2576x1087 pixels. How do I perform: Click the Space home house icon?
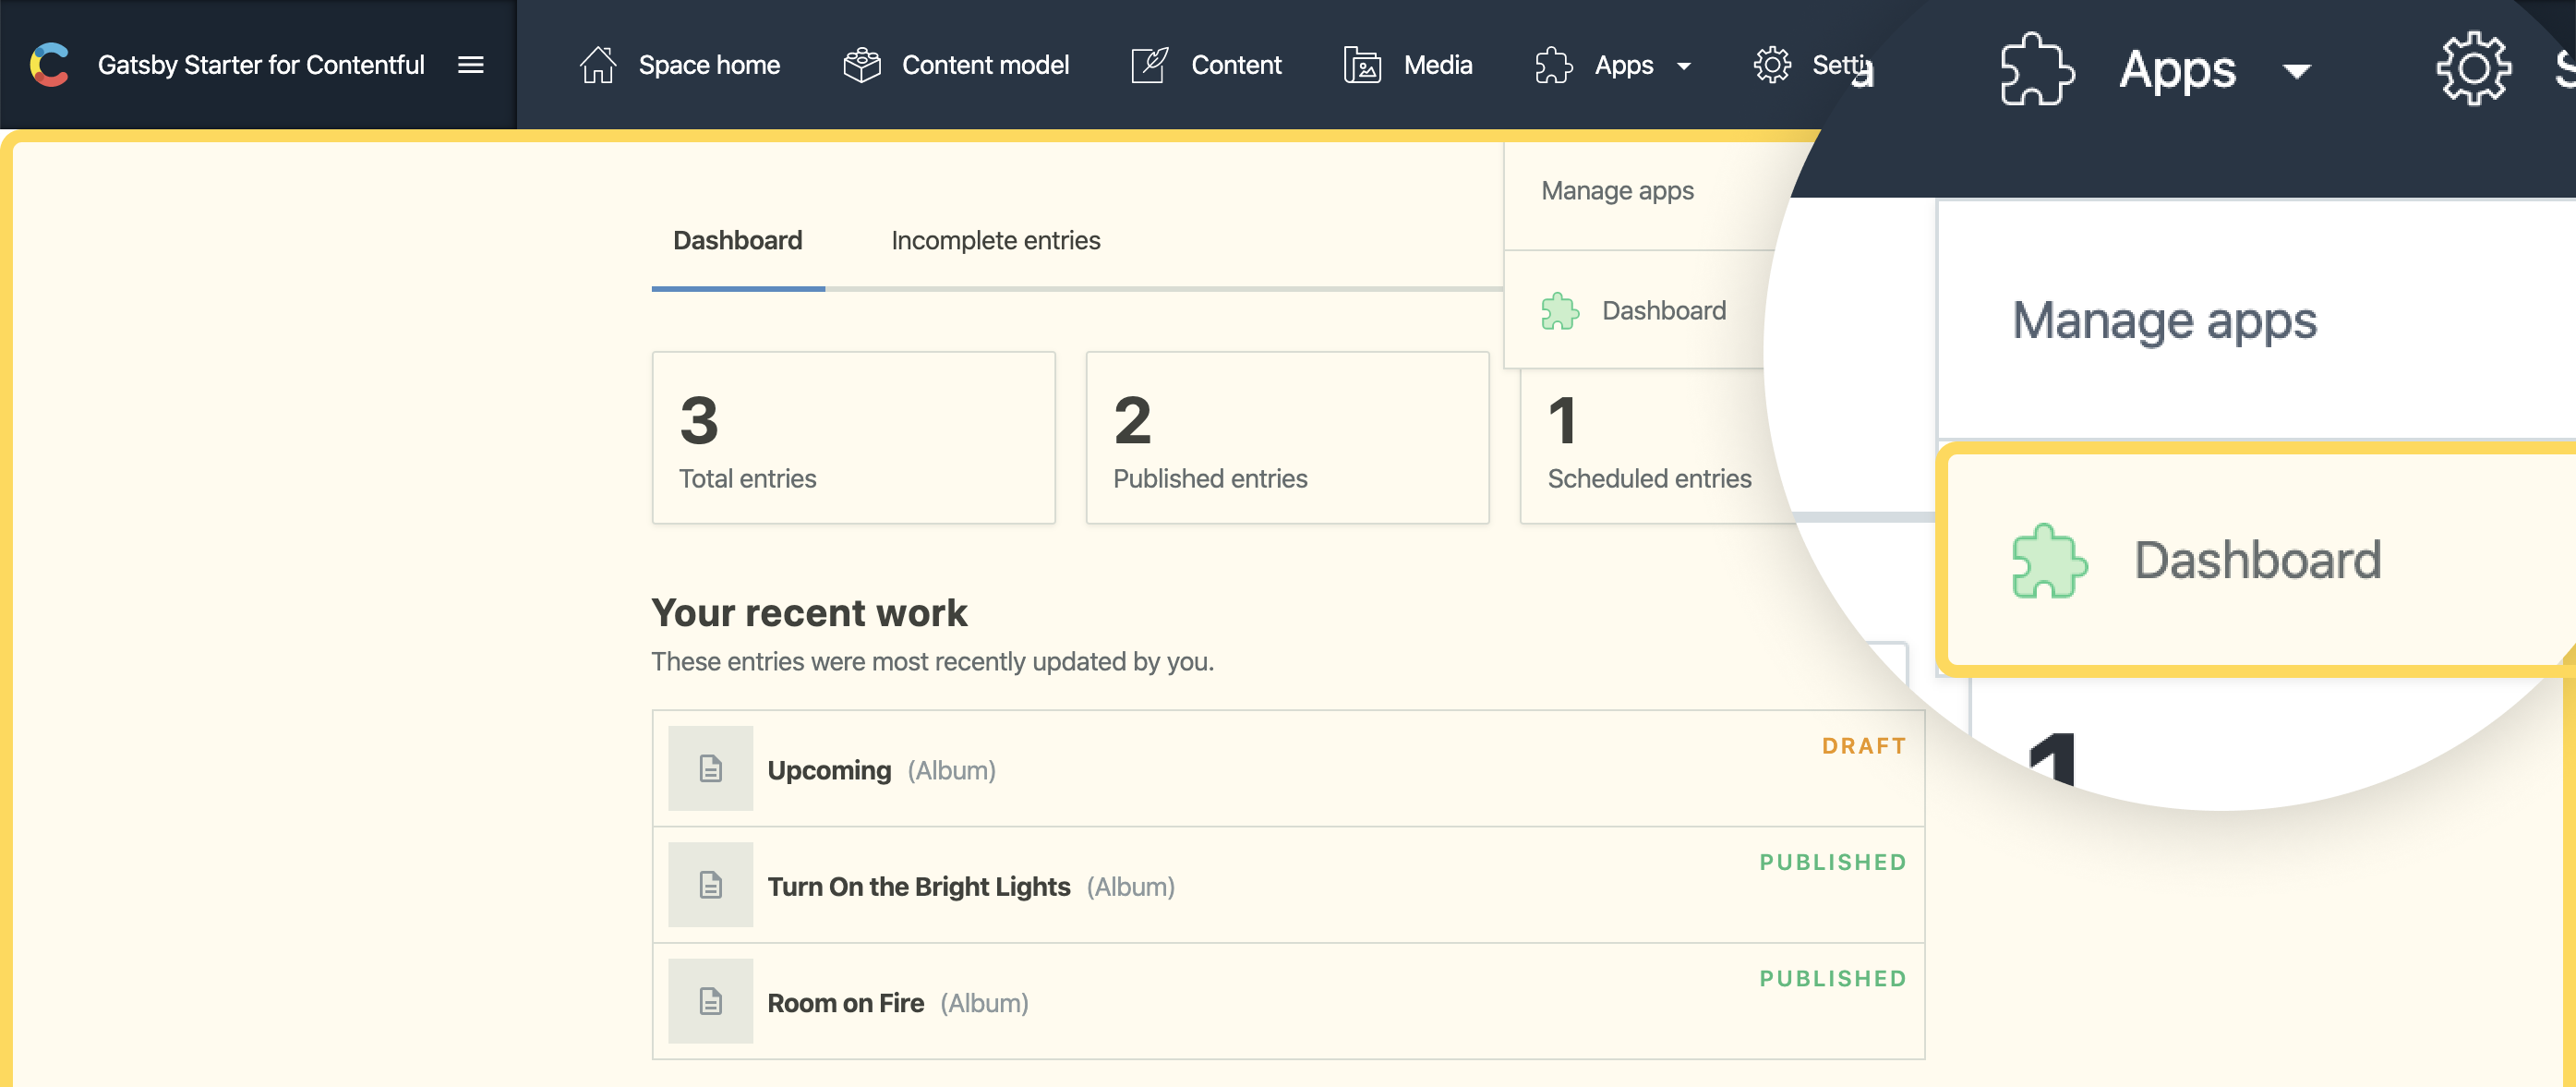click(x=598, y=65)
